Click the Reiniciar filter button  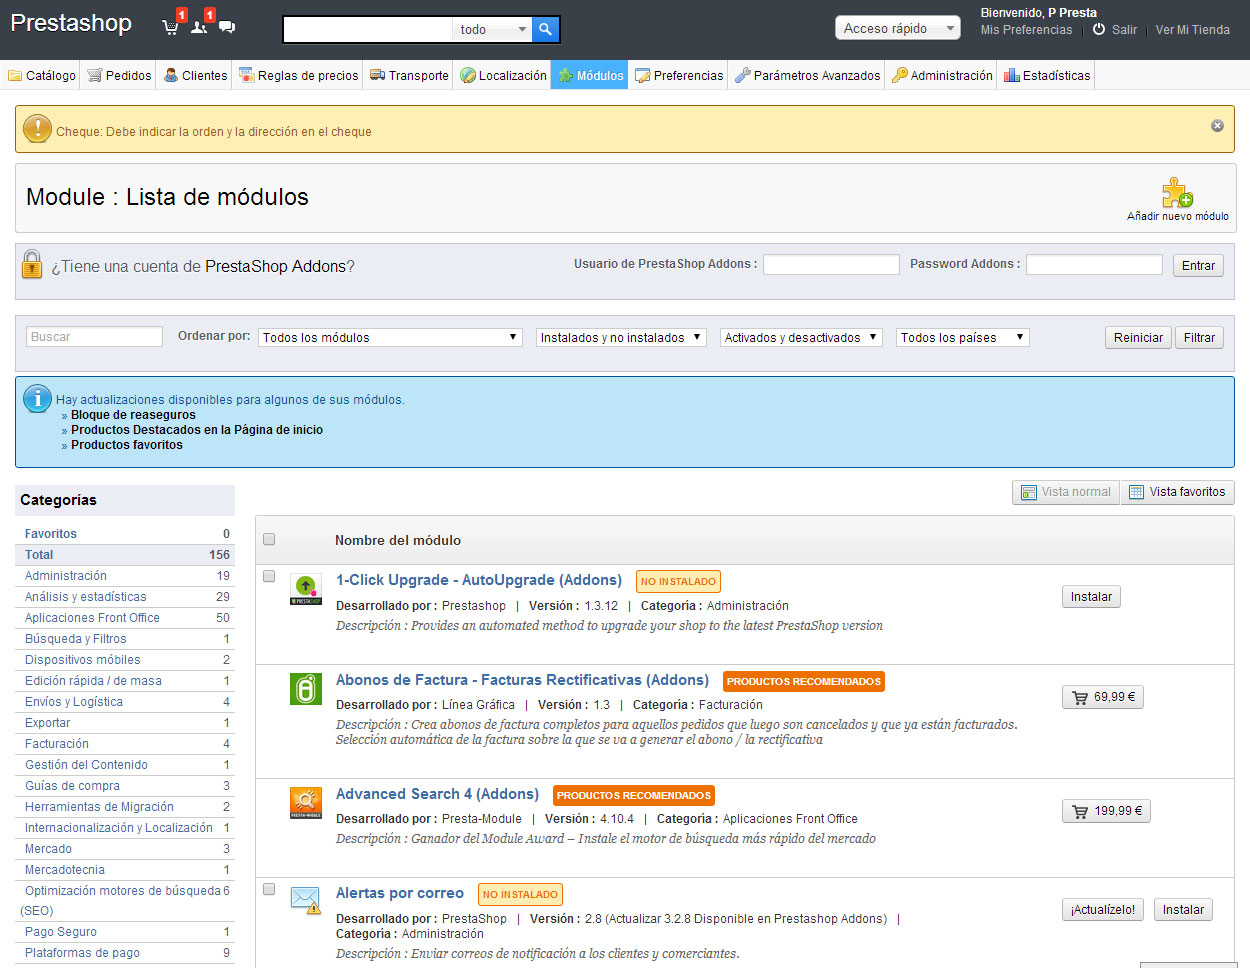[x=1138, y=337]
